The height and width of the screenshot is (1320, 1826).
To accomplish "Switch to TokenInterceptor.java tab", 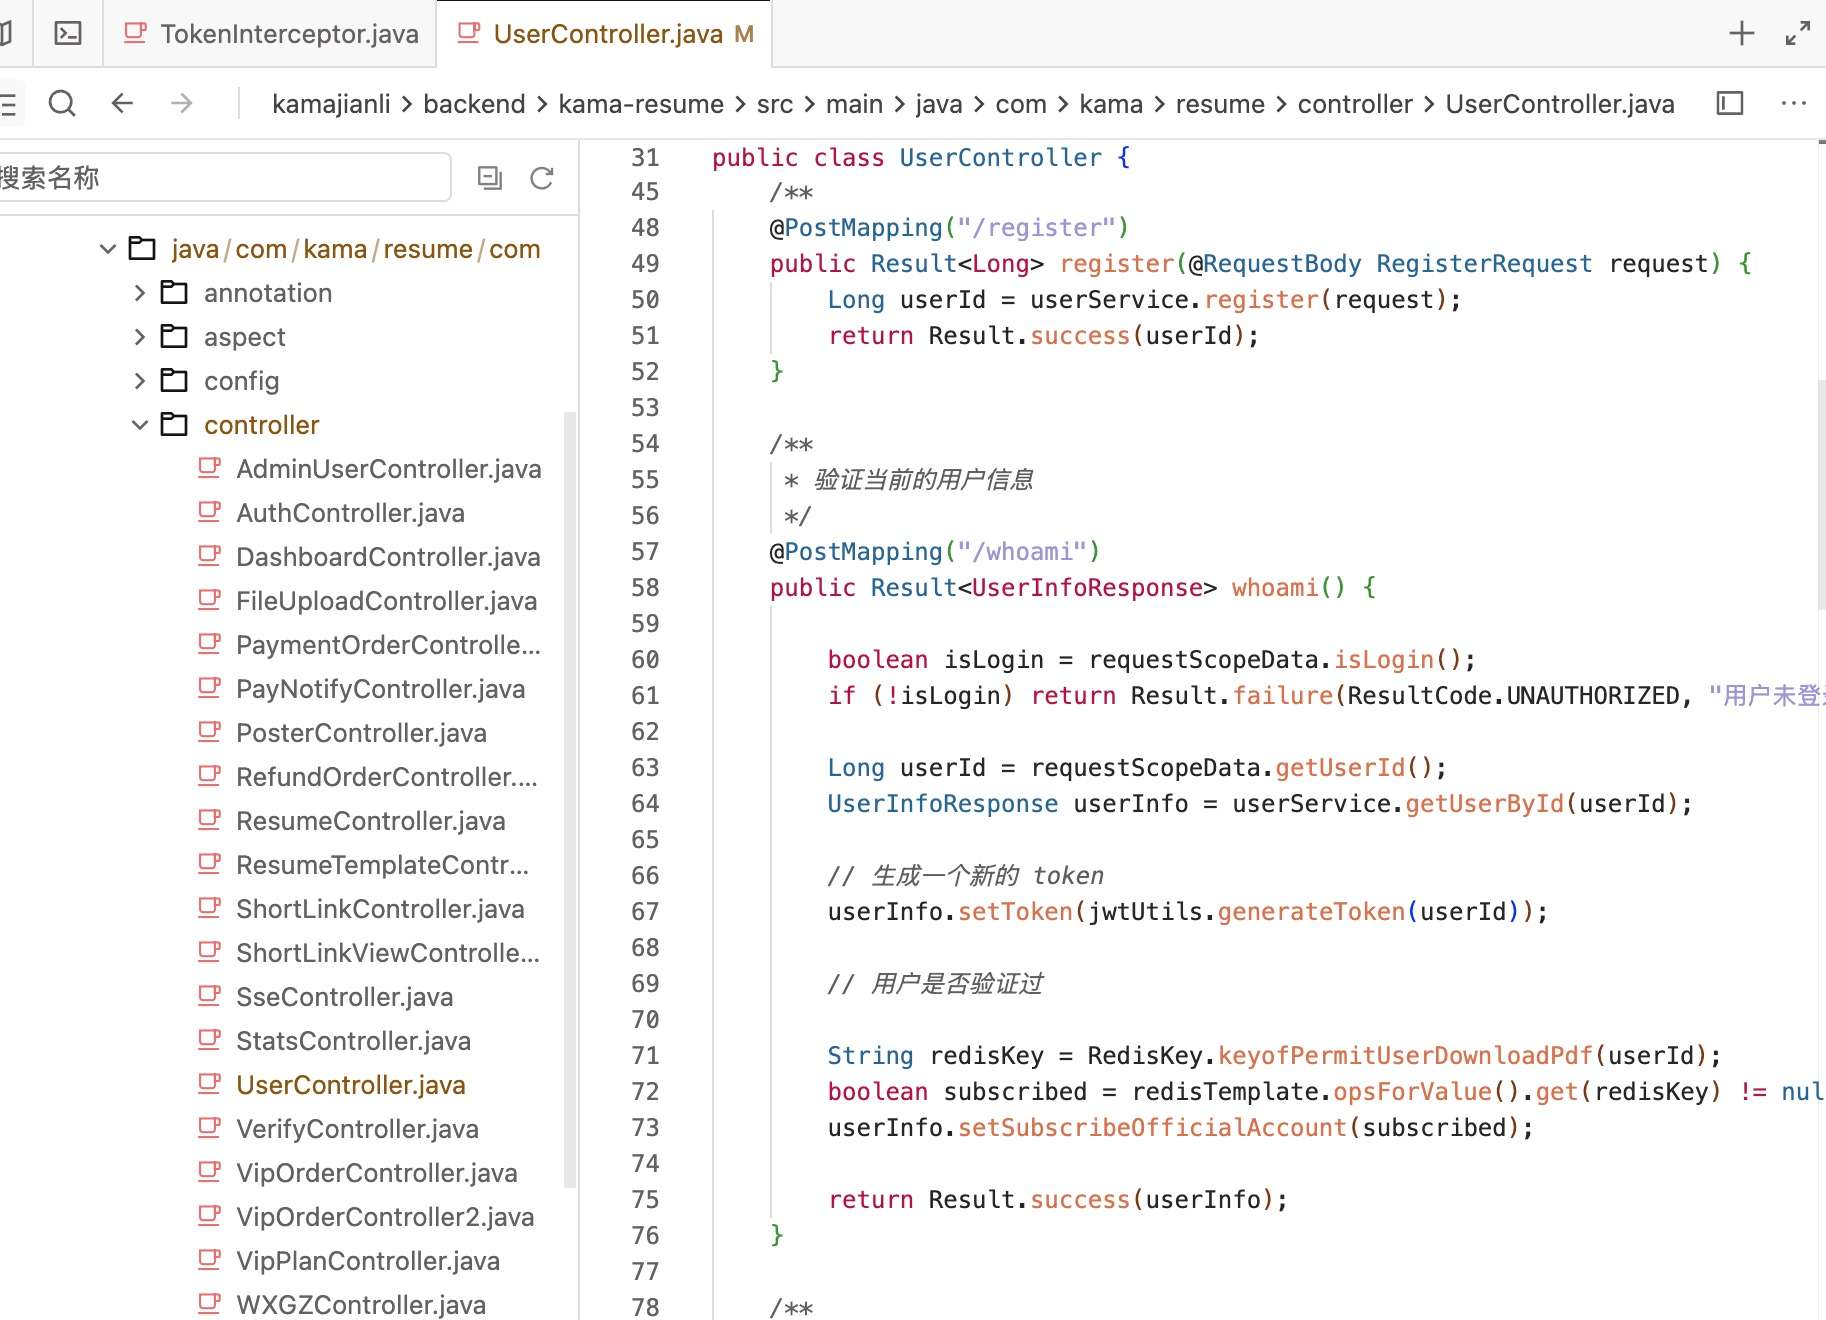I will pyautogui.click(x=270, y=34).
